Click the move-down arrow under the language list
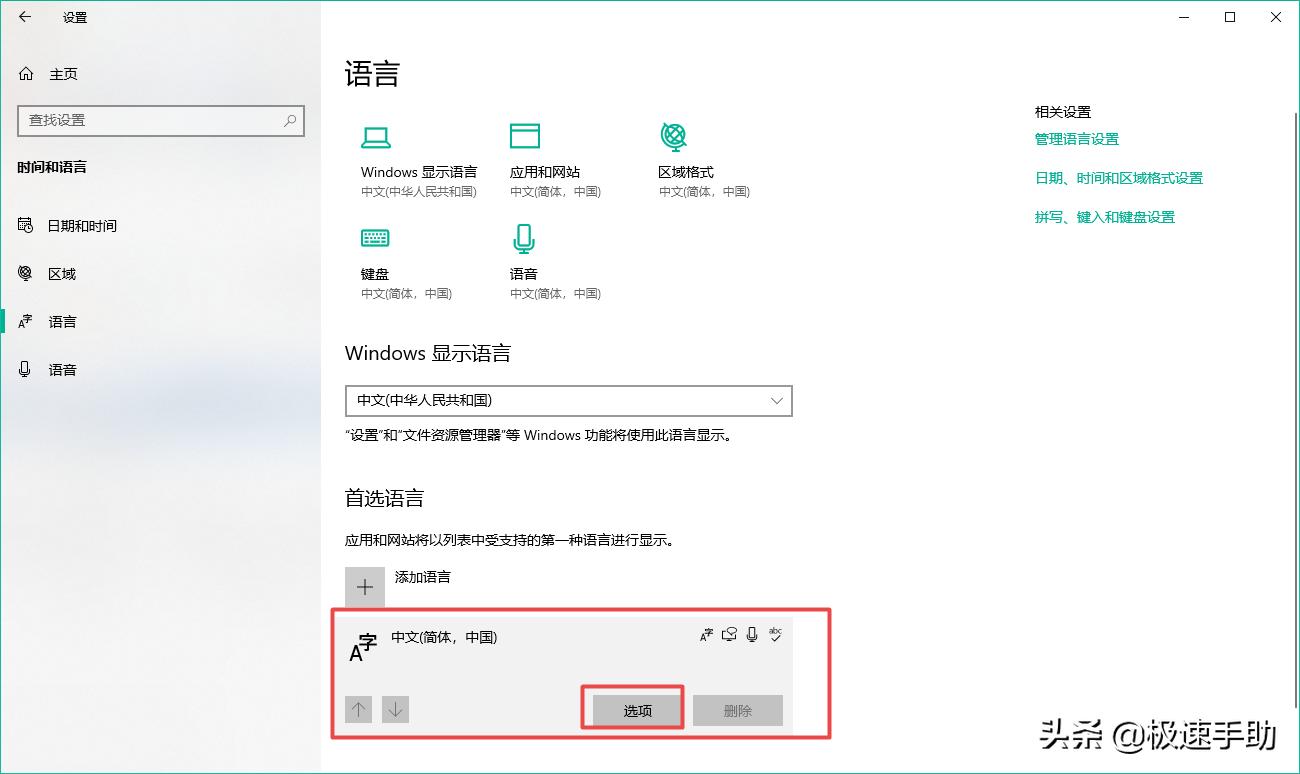 pos(395,709)
